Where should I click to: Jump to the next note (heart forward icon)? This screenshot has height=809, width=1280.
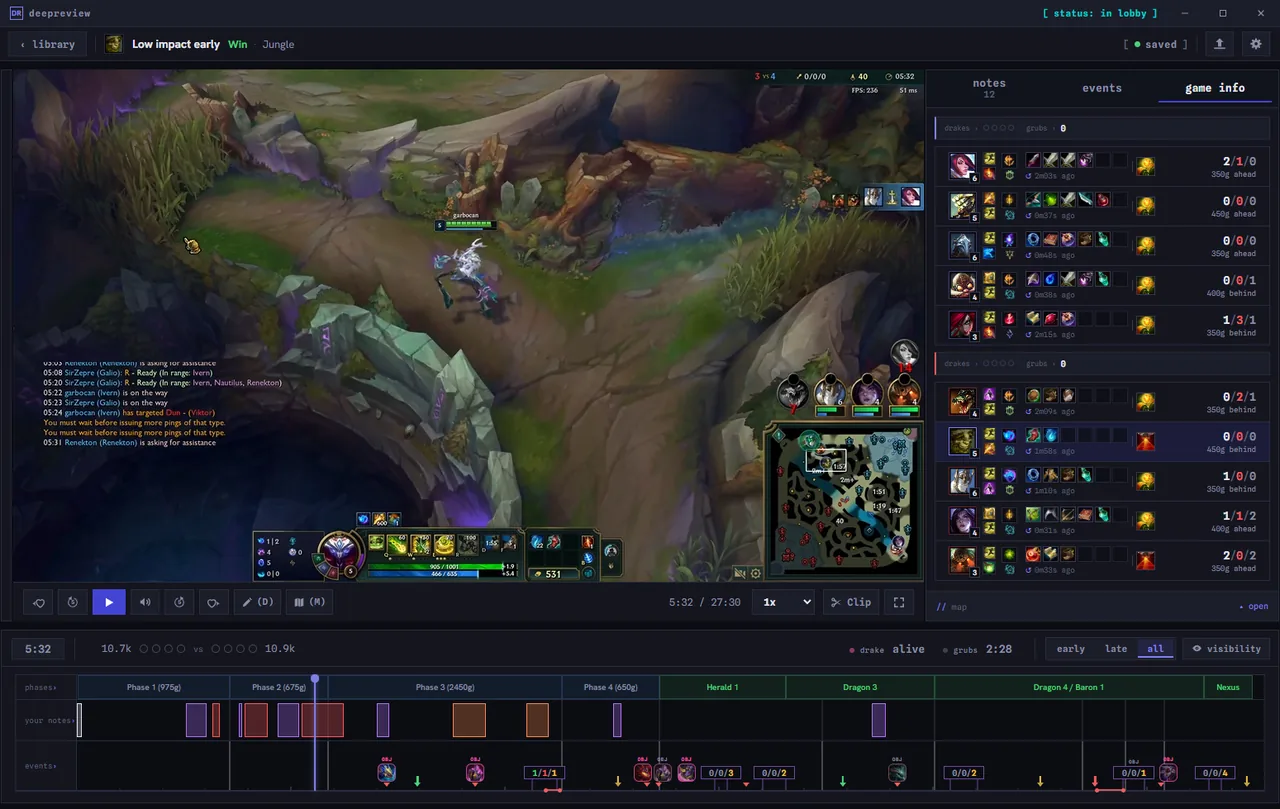213,602
